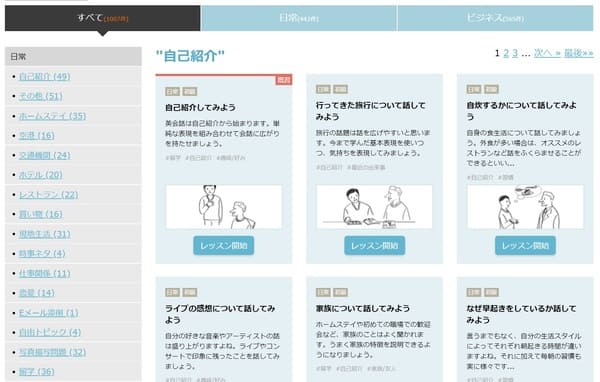This screenshot has height=382, width=600.
Task: Open the 日常 tab
Action: 299,18
